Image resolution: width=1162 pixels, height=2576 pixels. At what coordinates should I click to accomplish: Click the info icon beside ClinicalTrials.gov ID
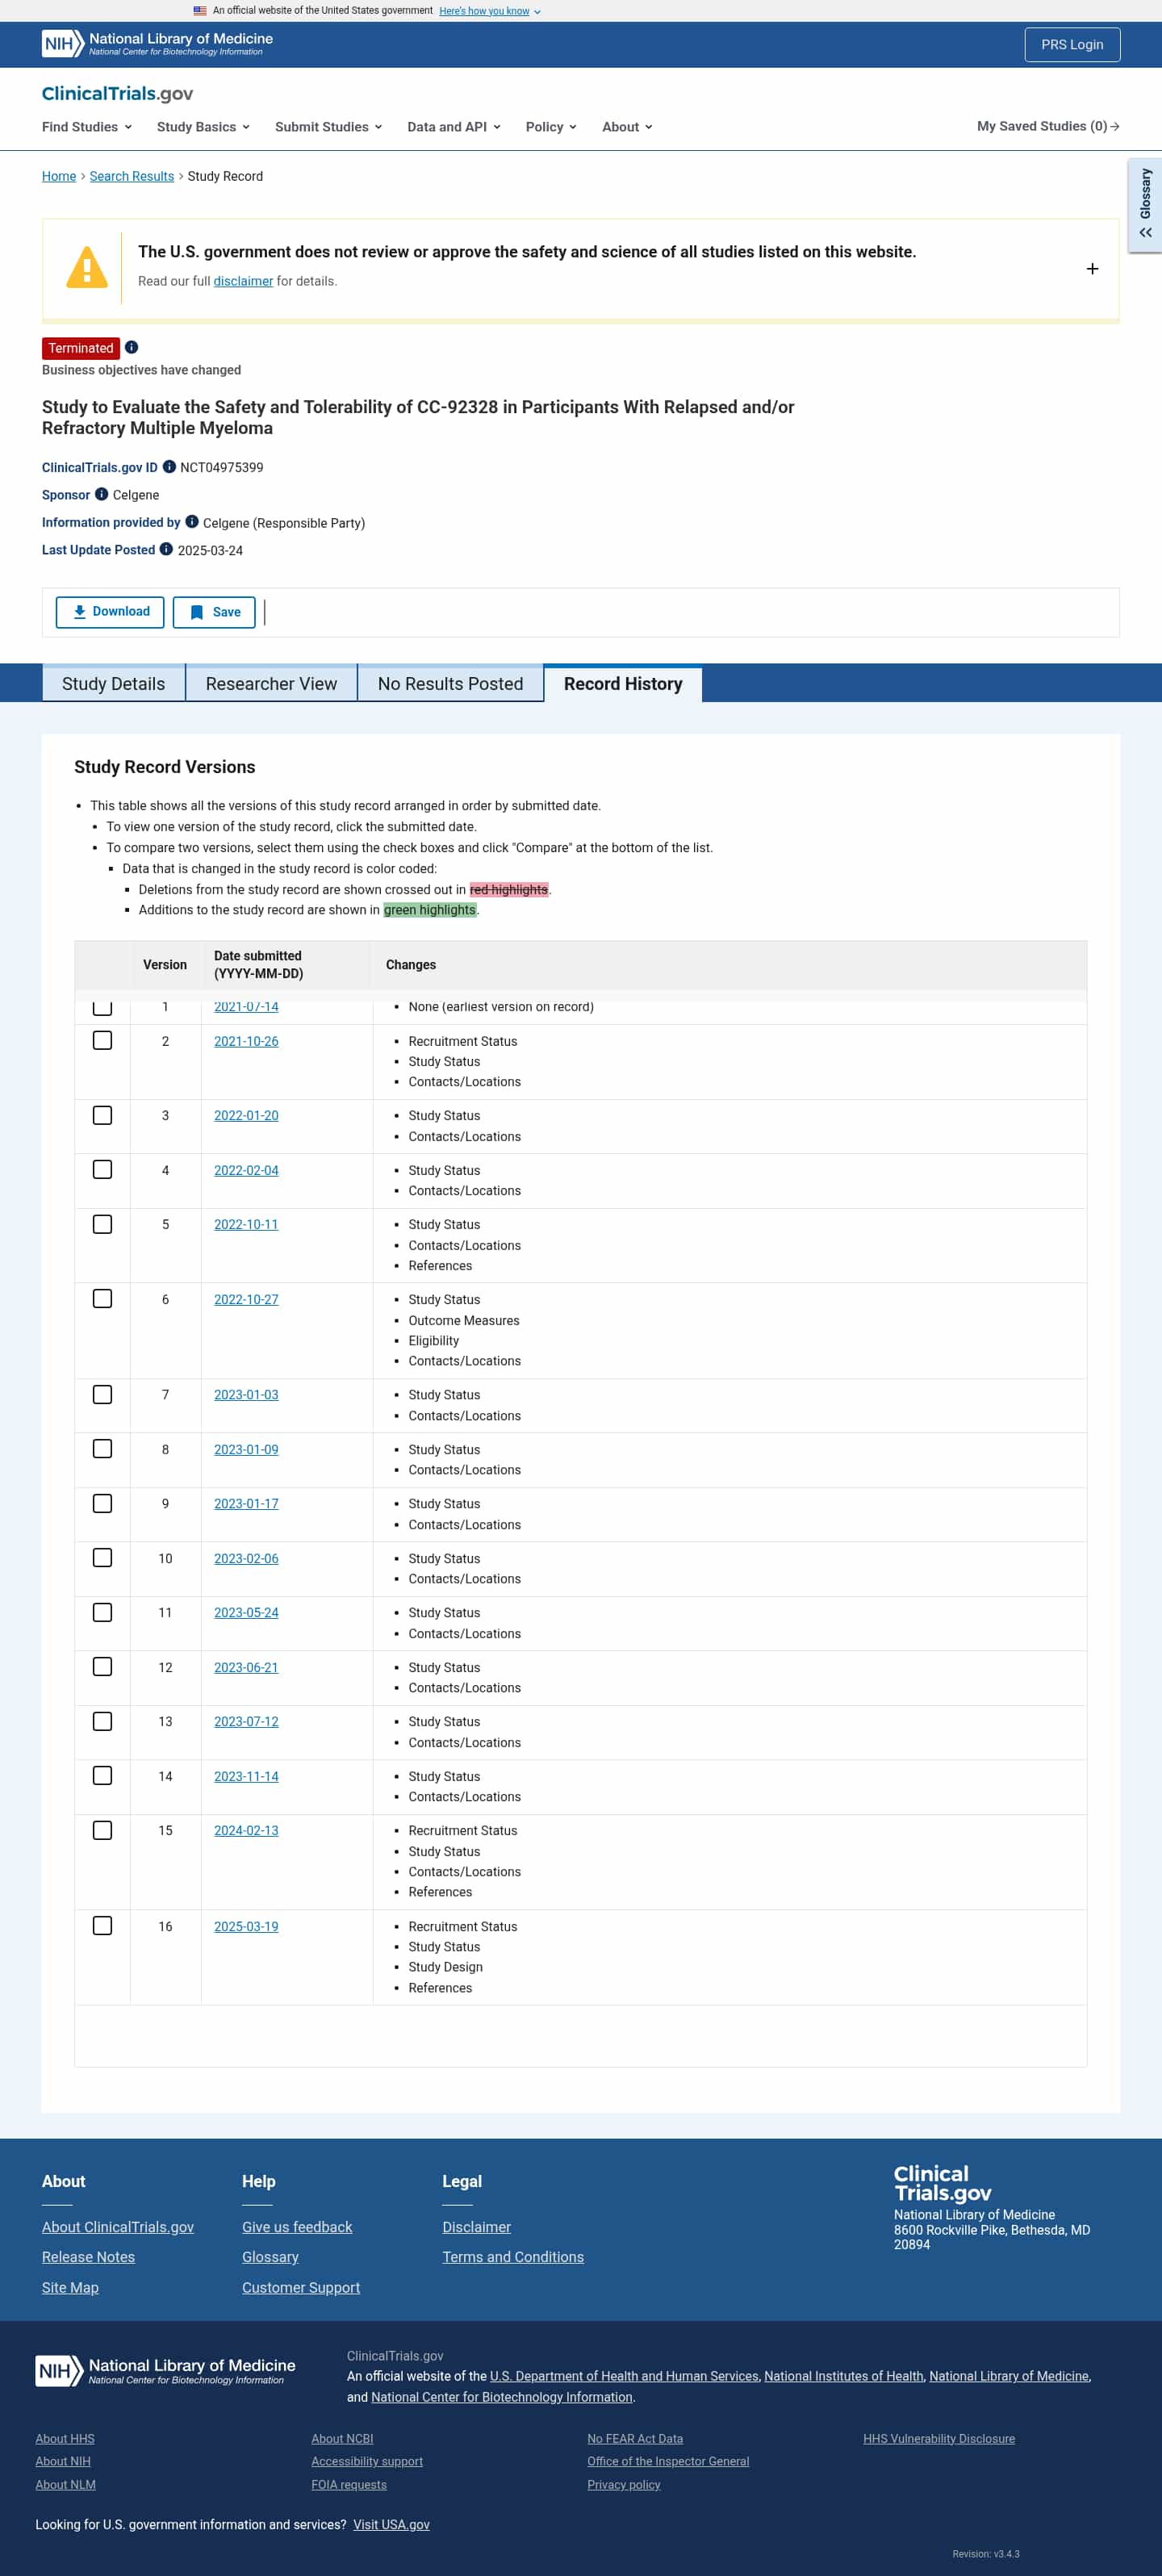click(x=169, y=466)
